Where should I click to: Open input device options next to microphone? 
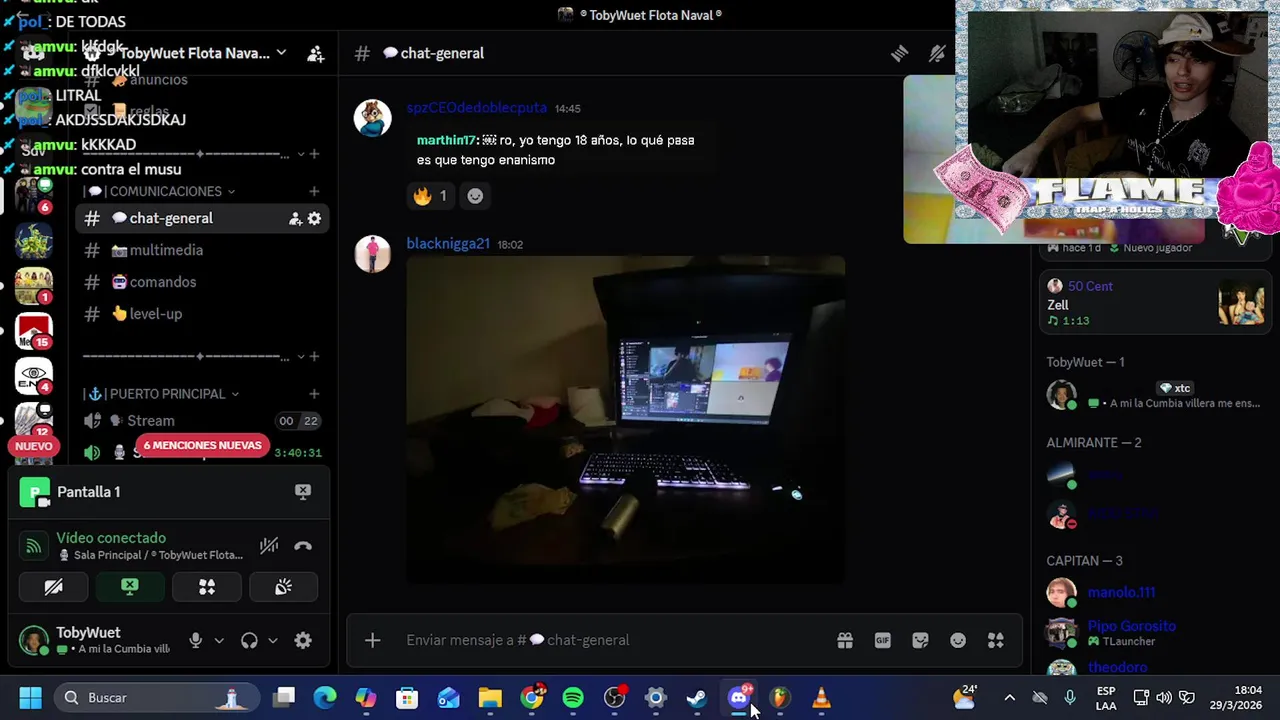click(219, 641)
